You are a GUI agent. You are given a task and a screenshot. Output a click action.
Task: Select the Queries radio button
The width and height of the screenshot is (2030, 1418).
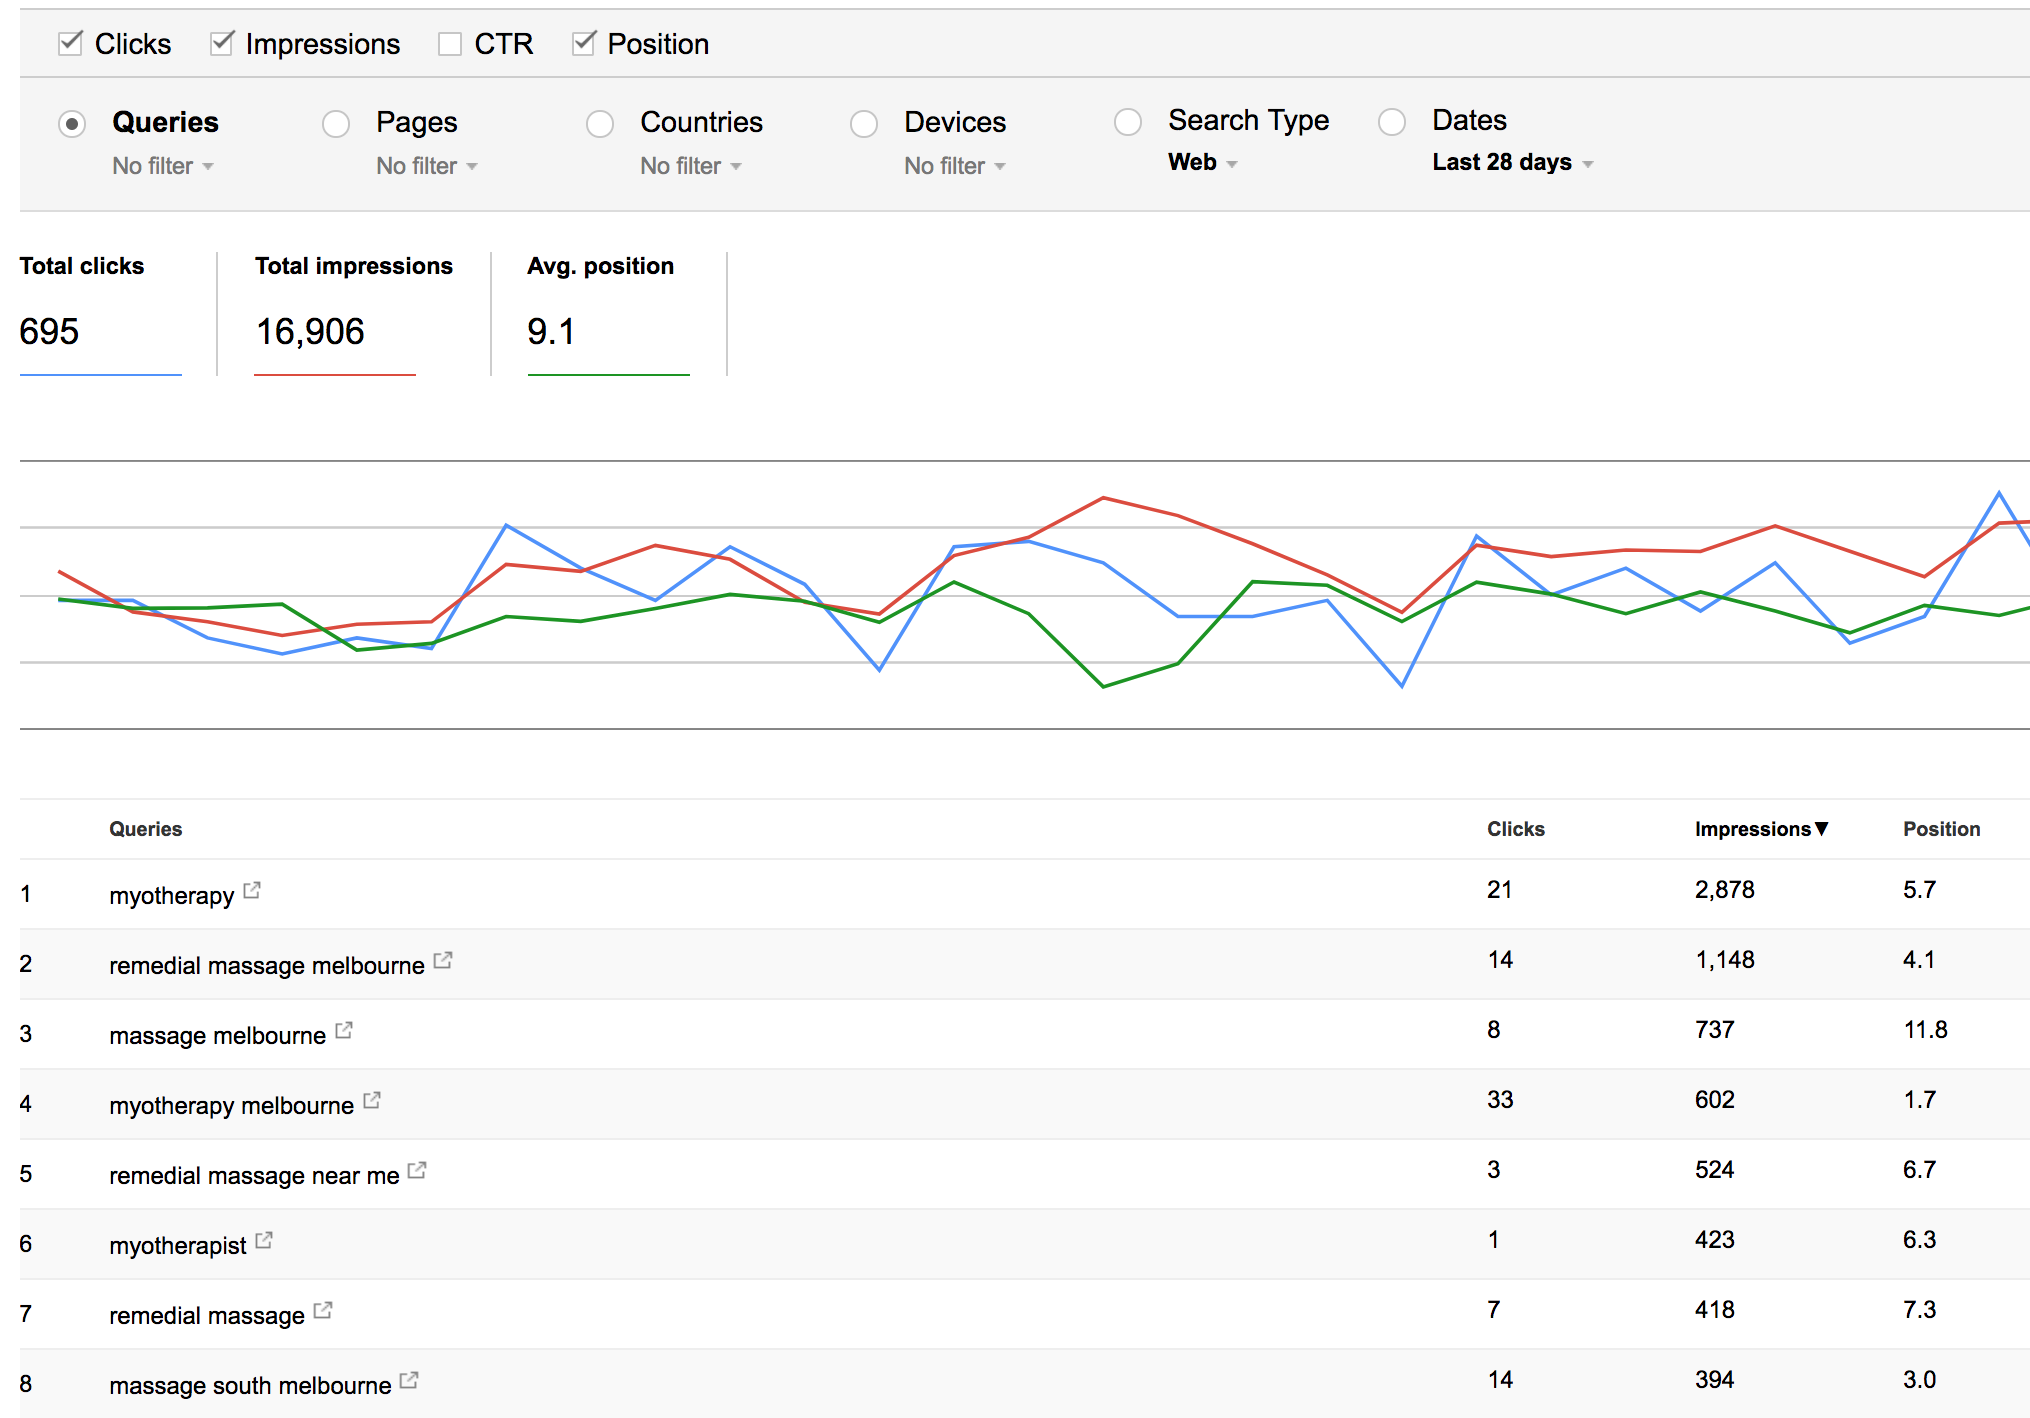click(72, 124)
